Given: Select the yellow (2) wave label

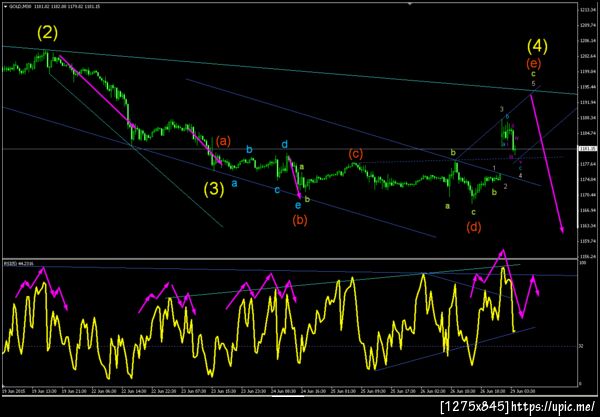Looking at the screenshot, I should [47, 33].
